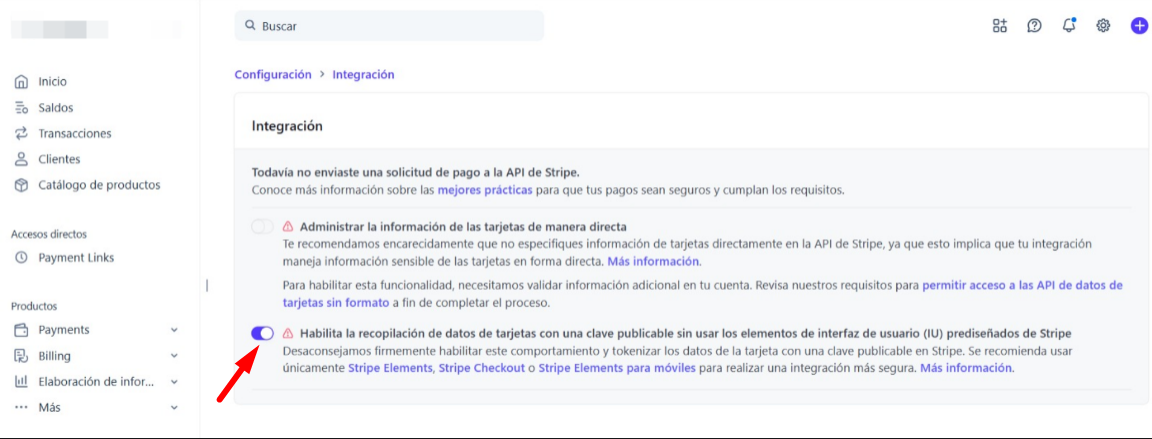Expand the Elaboración de informes chevron
The height and width of the screenshot is (439, 1152).
(x=174, y=382)
